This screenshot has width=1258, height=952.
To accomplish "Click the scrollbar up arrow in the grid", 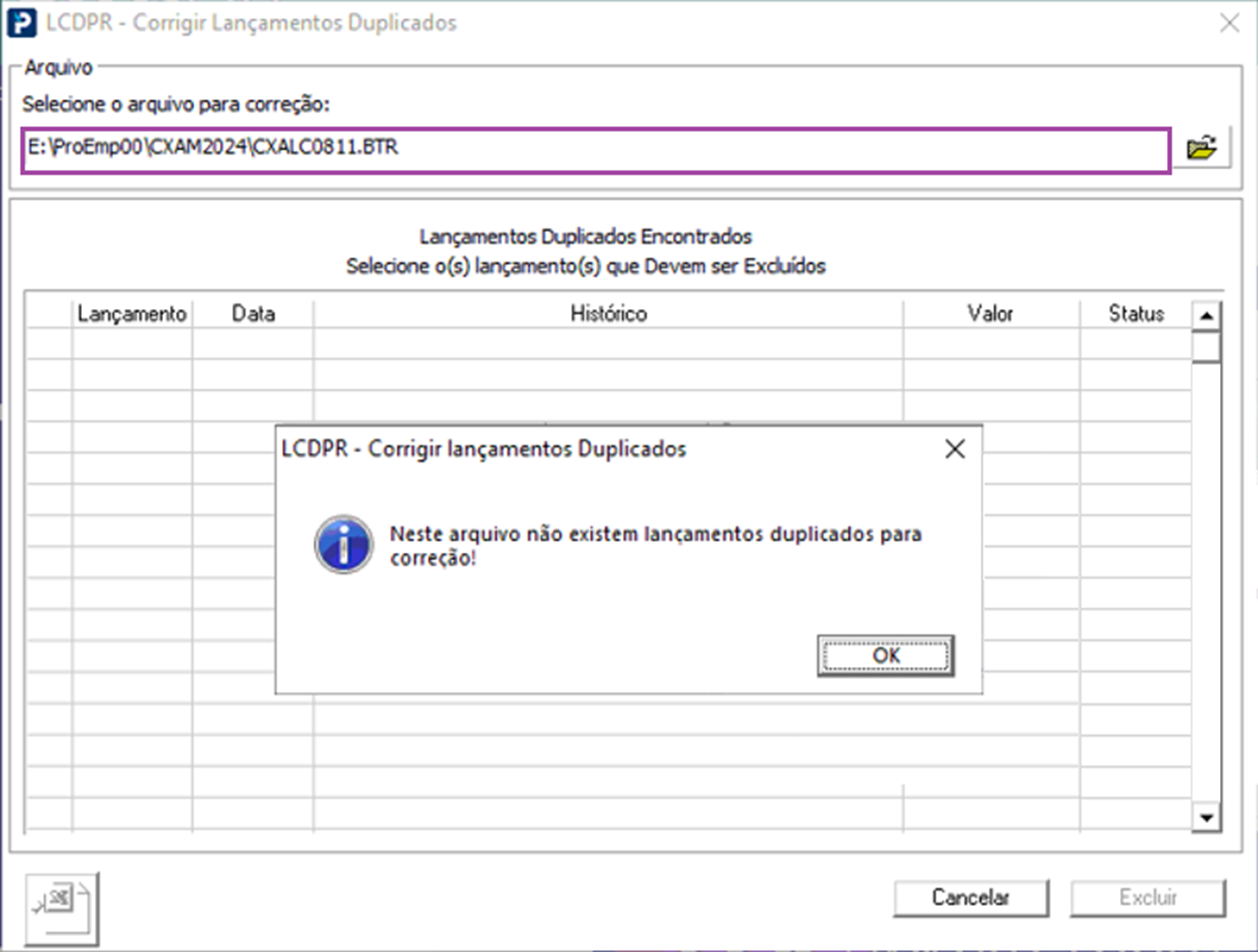I will tap(1207, 316).
